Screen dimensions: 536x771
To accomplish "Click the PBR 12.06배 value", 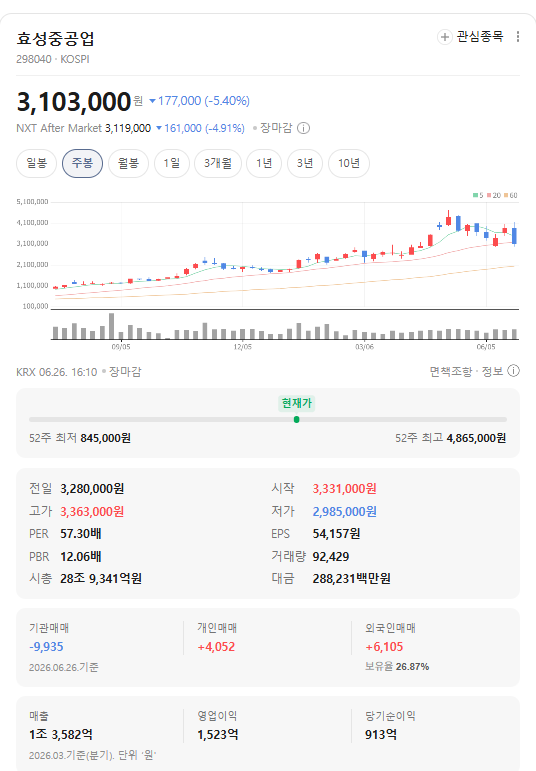I will click(x=81, y=557).
